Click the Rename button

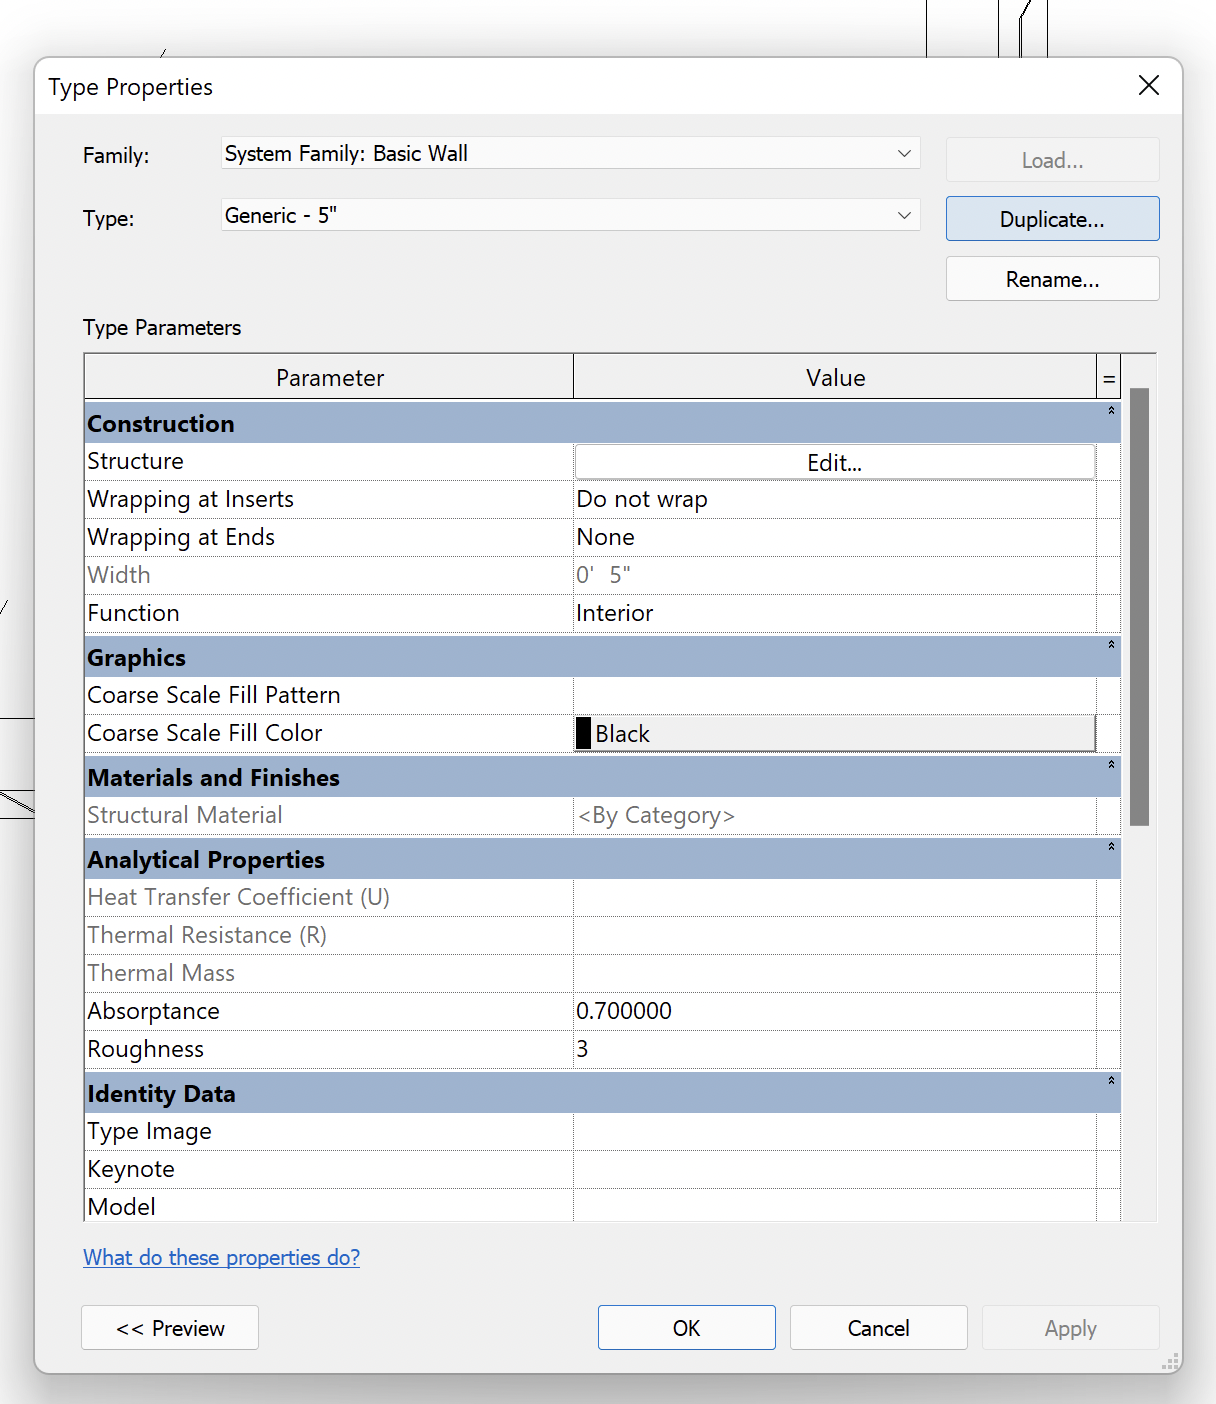click(1051, 278)
